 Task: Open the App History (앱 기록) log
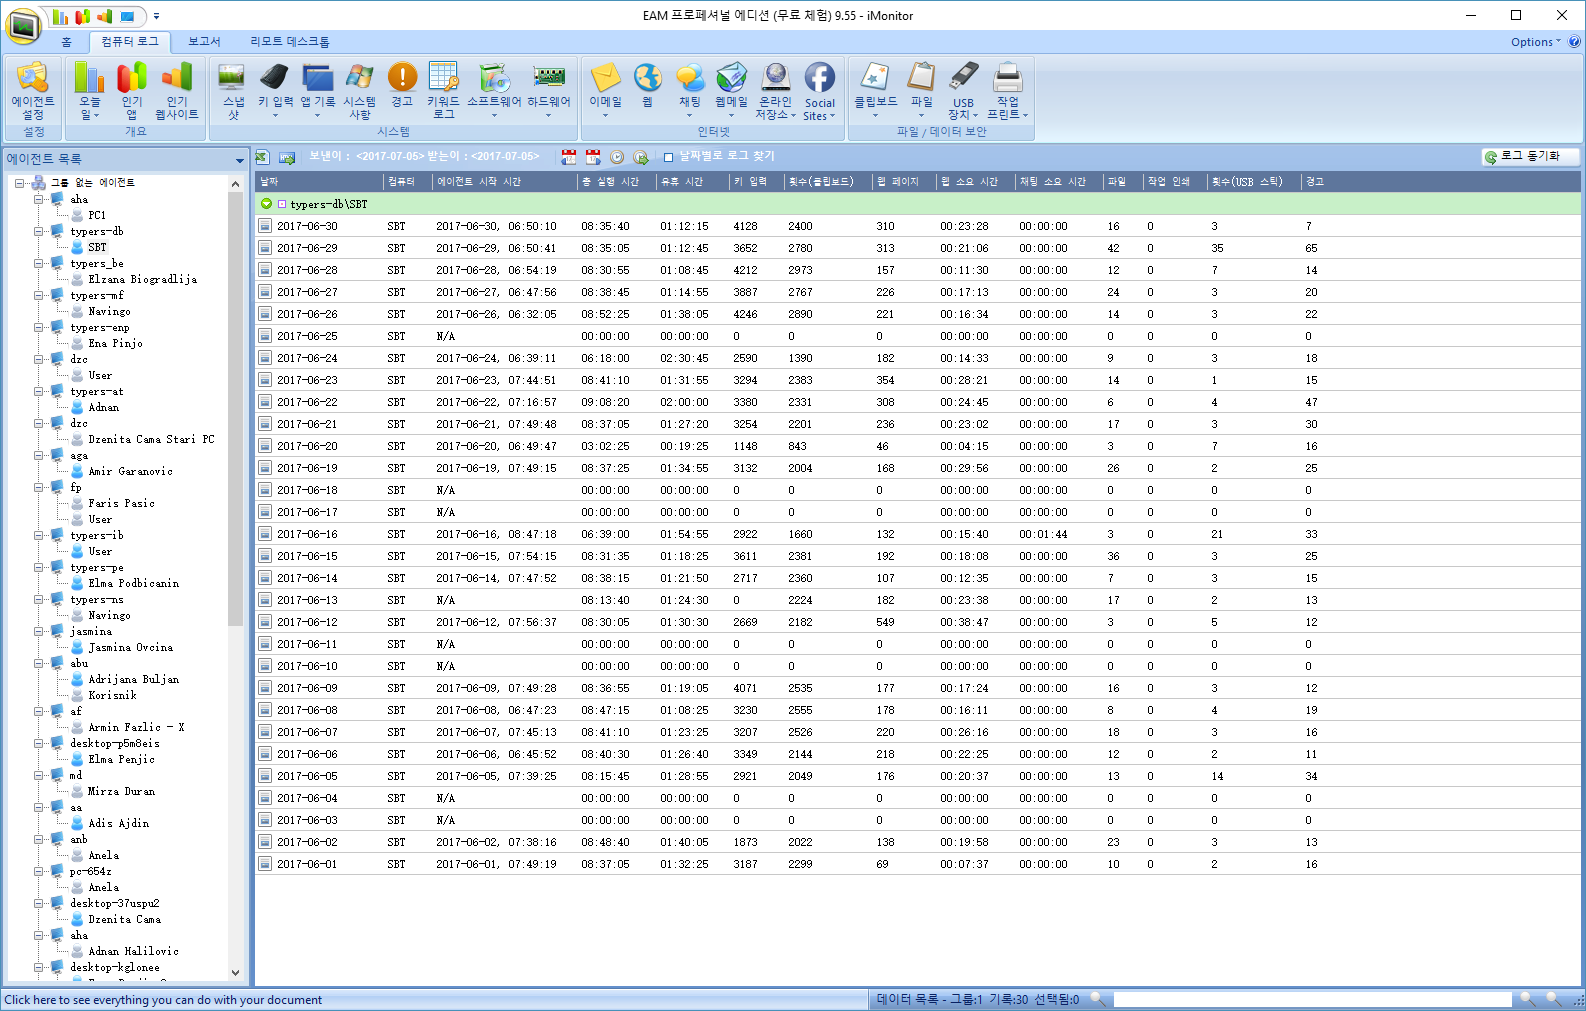coord(318,92)
